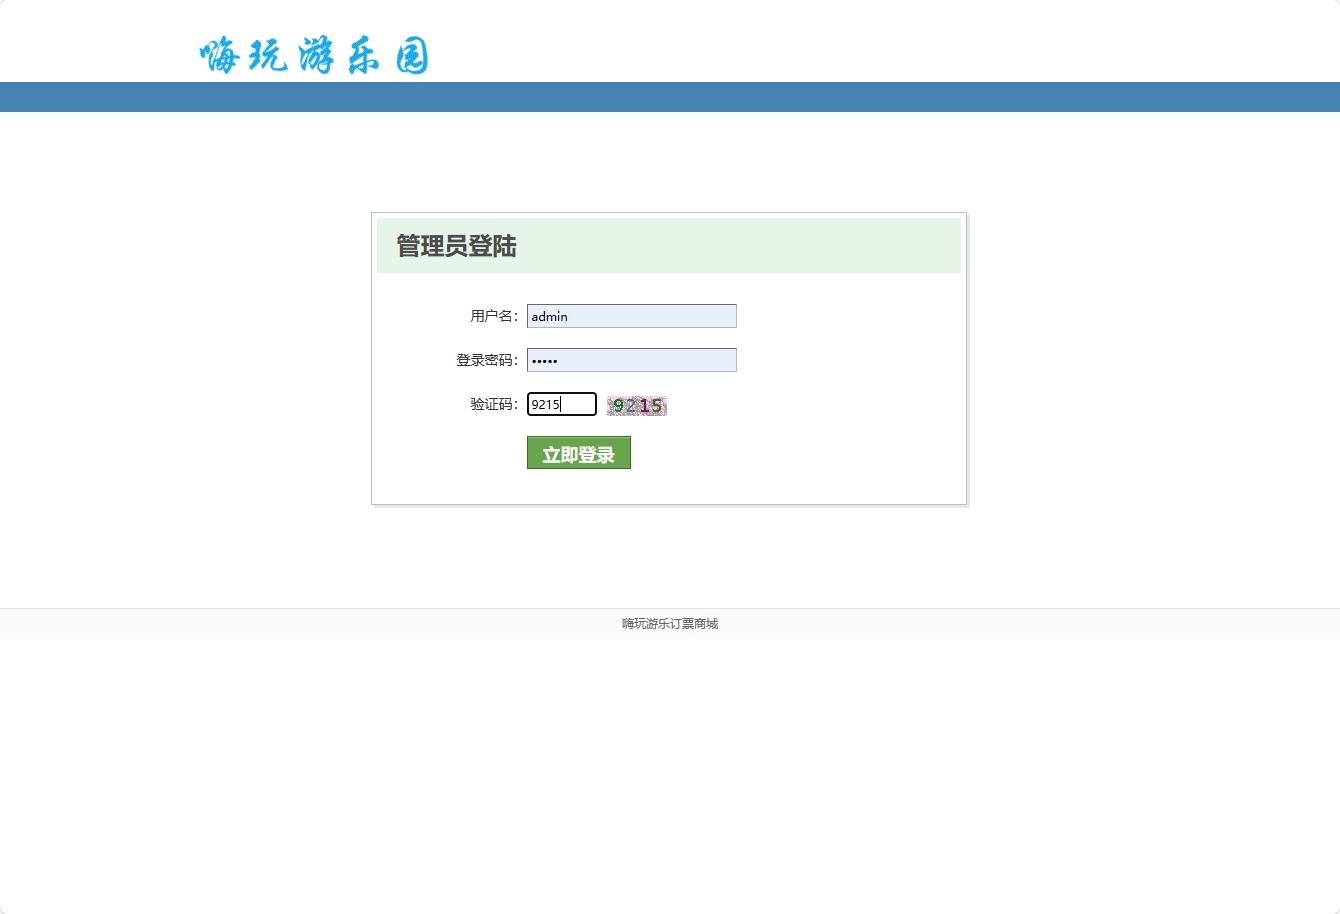Click the masked password dots

pos(544,359)
